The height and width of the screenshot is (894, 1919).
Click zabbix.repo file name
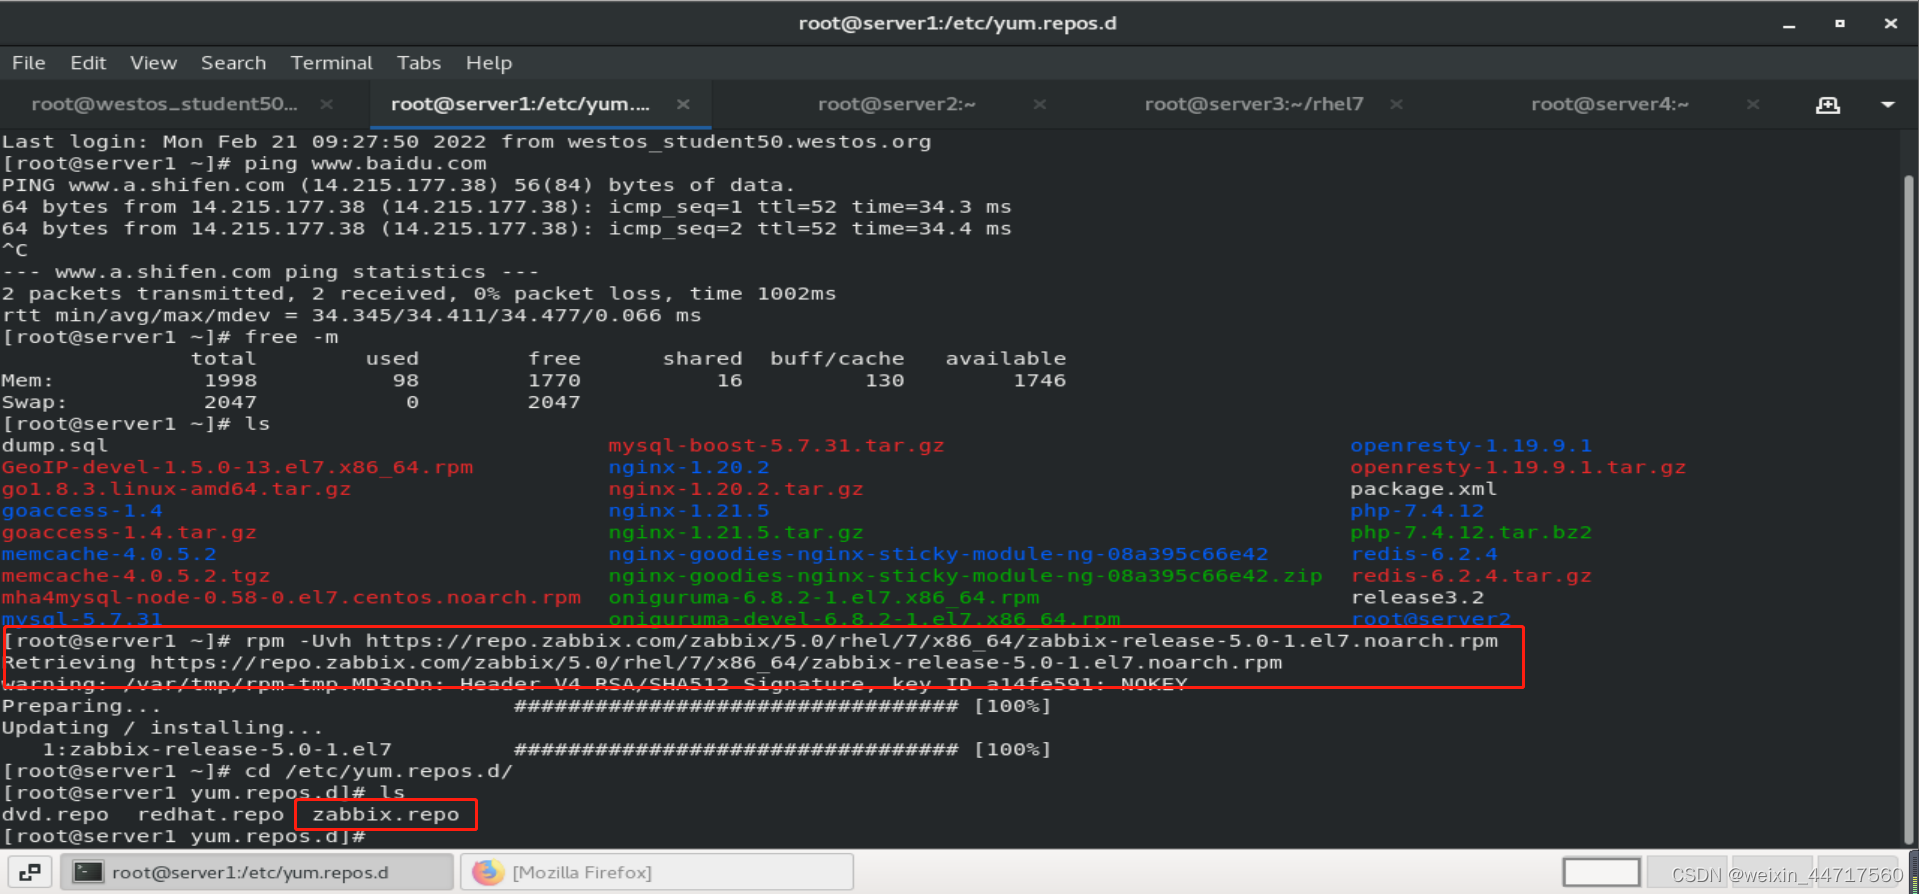point(385,815)
